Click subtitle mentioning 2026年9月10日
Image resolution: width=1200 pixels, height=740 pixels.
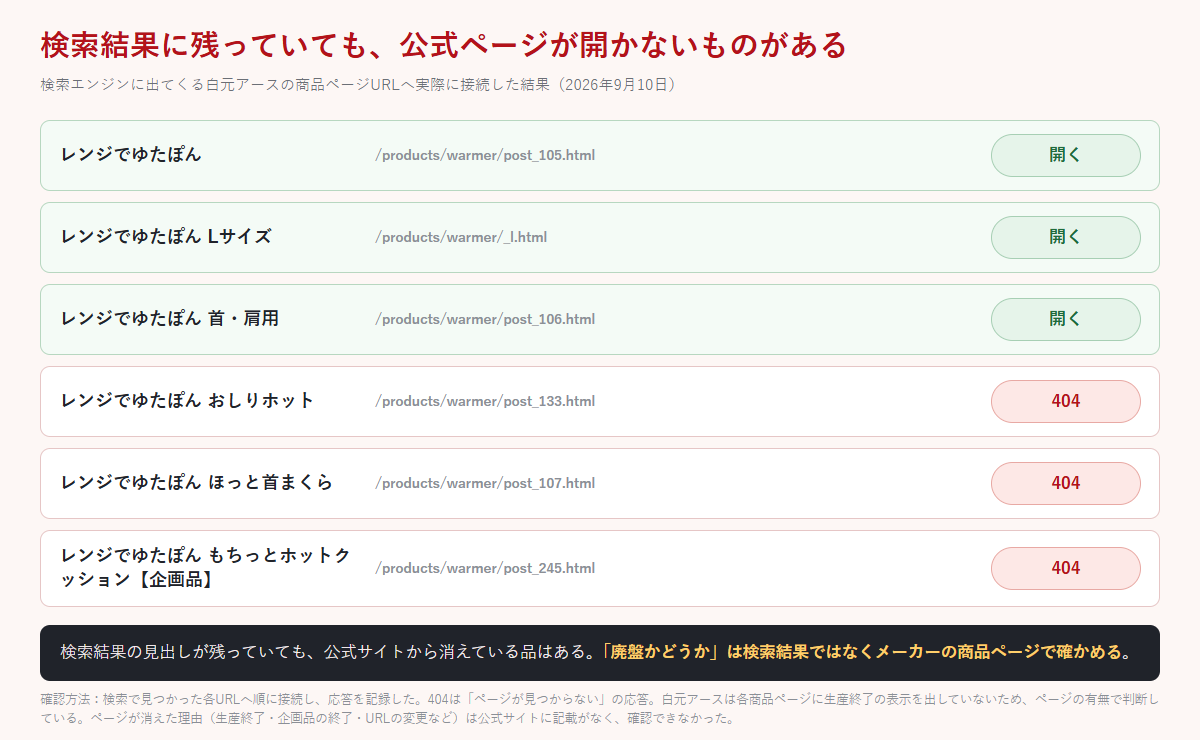(362, 85)
